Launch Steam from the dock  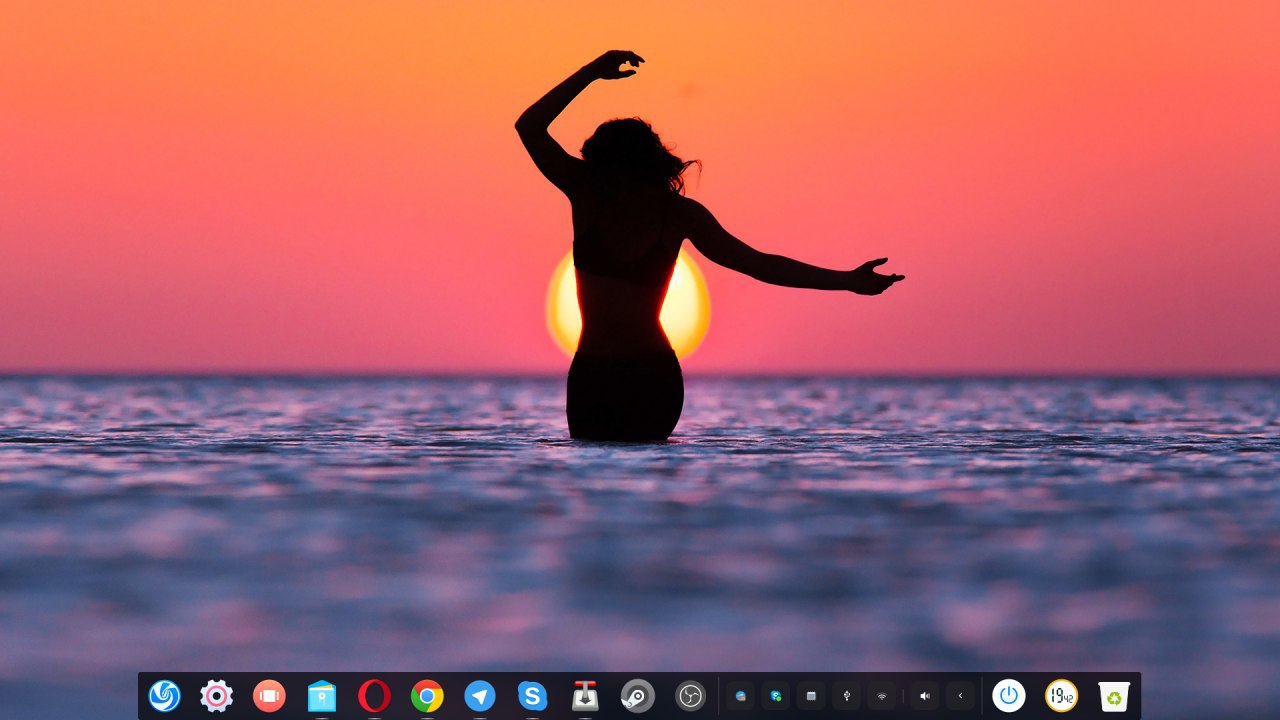tap(638, 696)
